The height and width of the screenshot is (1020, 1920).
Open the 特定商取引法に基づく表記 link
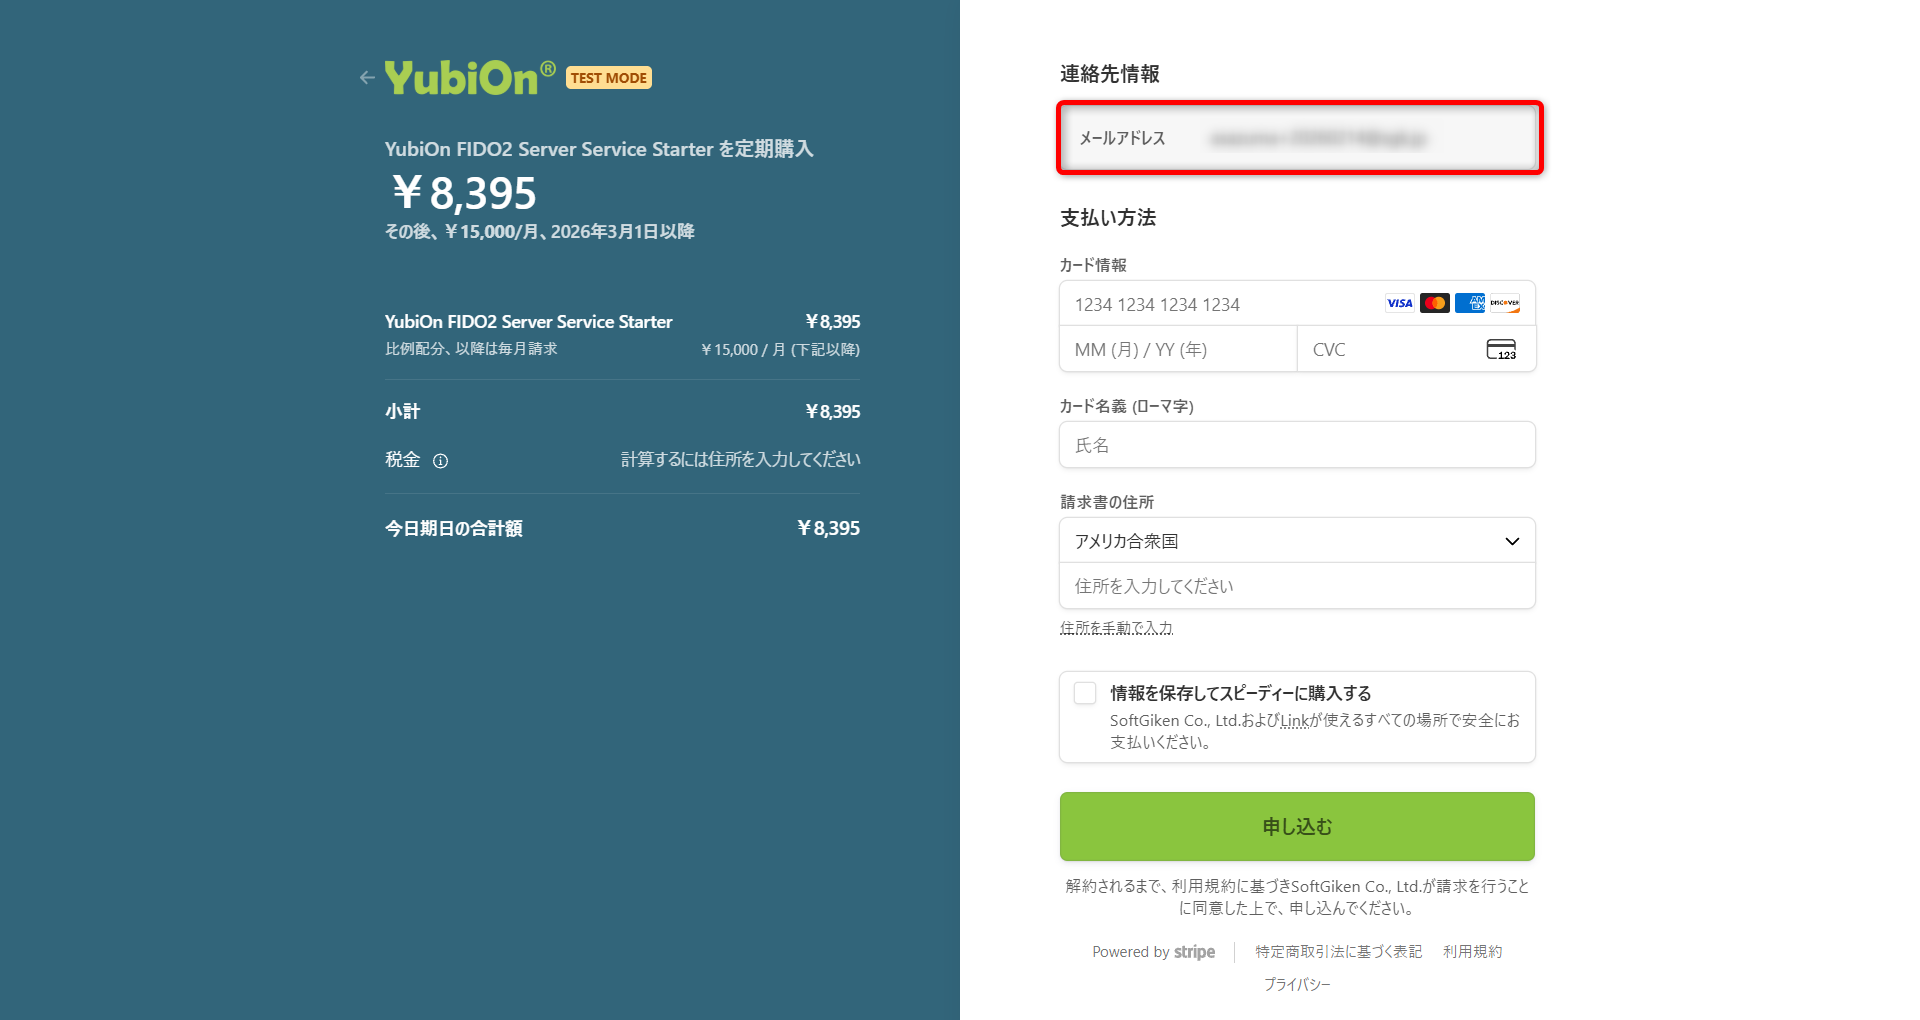click(1338, 952)
